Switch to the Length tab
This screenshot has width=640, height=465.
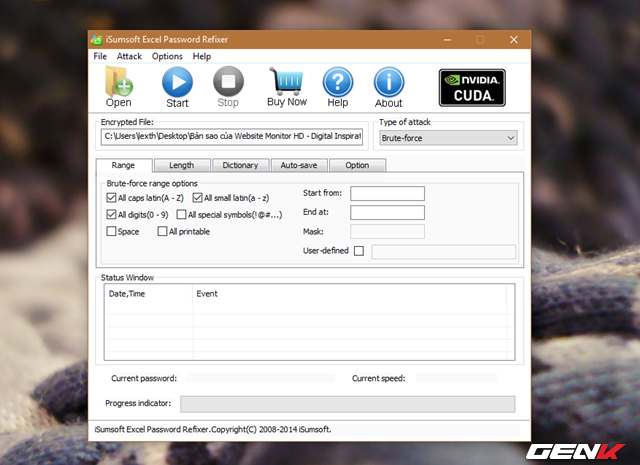coord(182,165)
